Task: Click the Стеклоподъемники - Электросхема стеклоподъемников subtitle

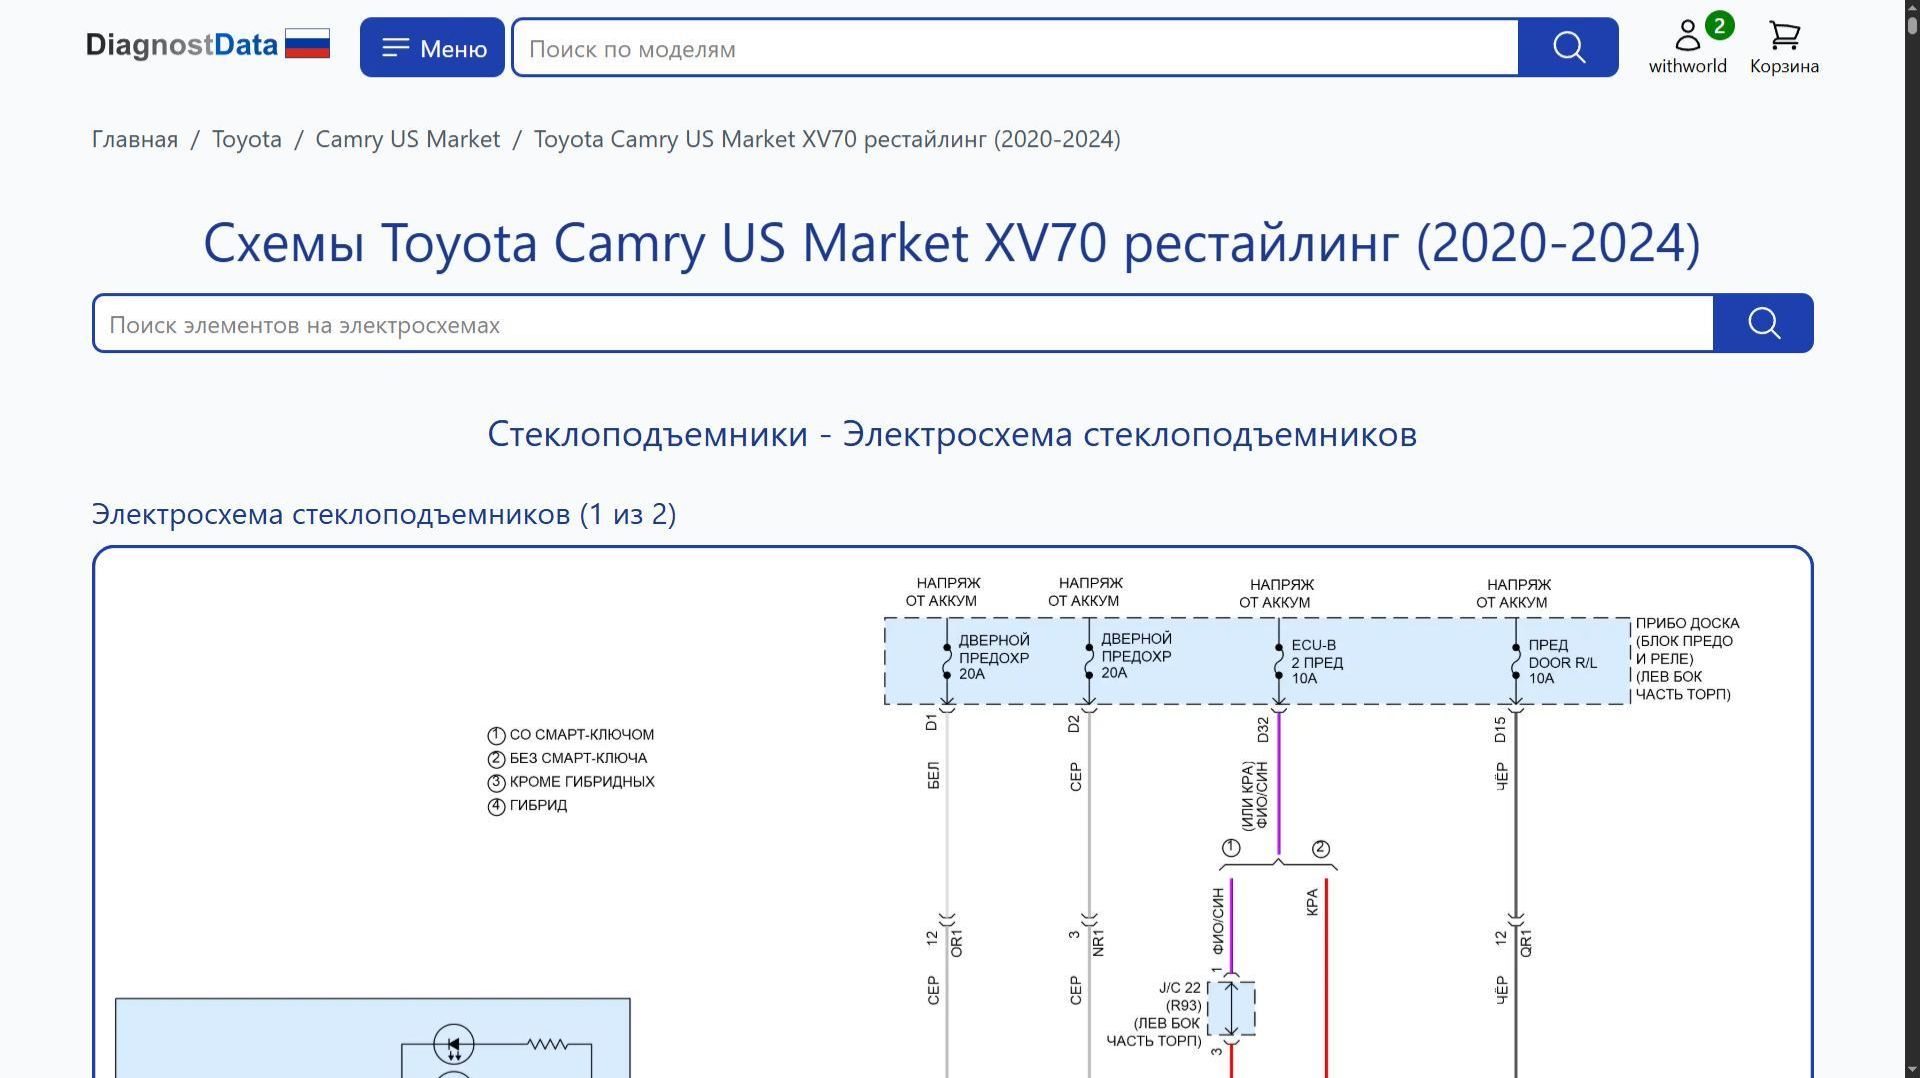Action: click(952, 434)
